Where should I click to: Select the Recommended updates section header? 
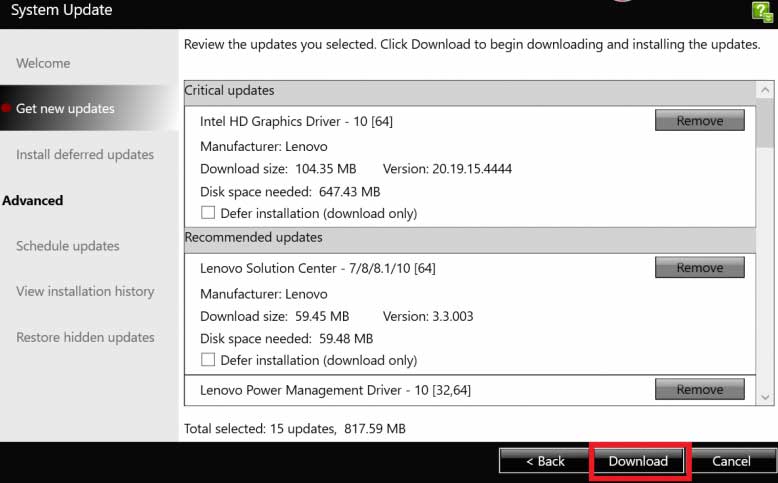(470, 240)
